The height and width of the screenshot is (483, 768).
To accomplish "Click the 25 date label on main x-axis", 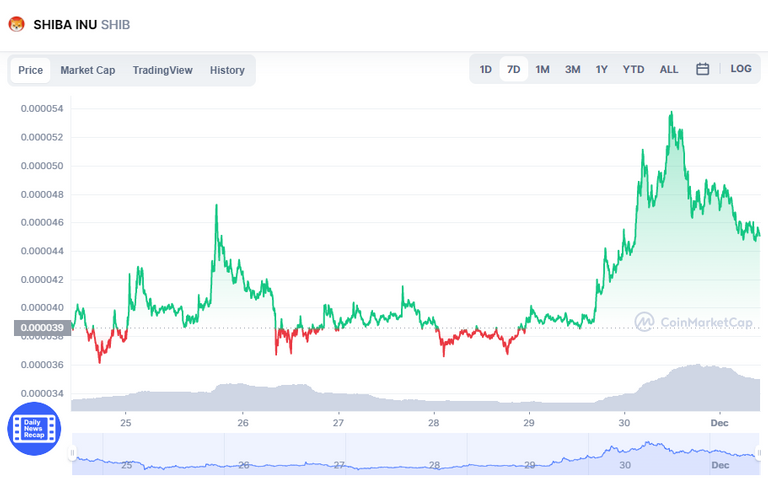I will [x=126, y=423].
